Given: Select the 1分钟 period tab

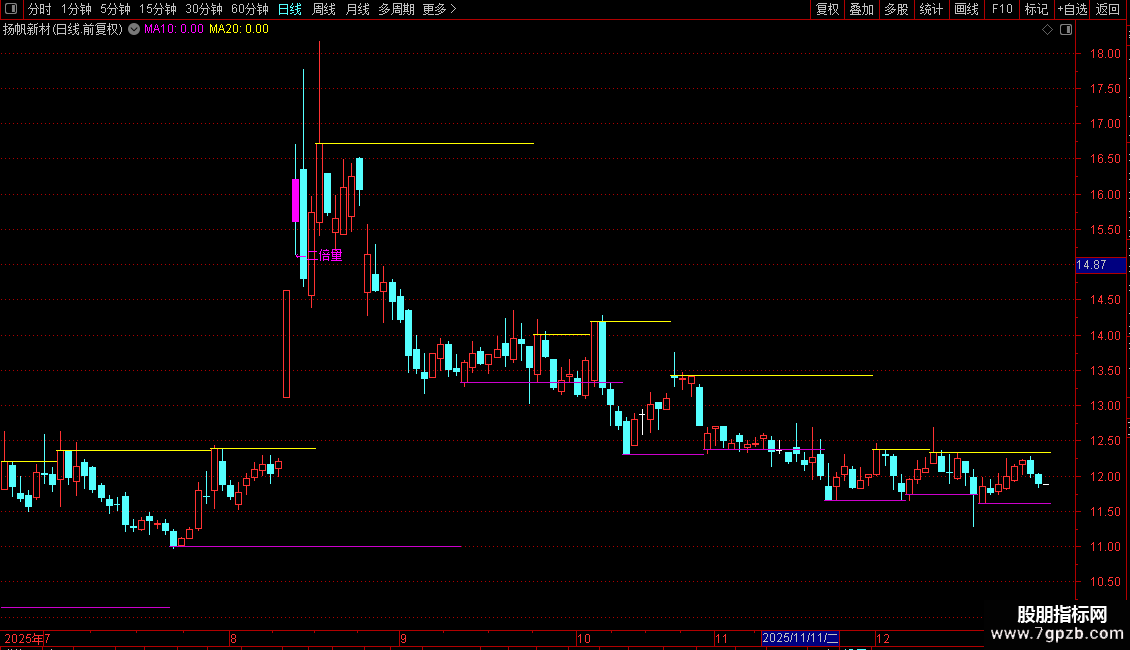Looking at the screenshot, I should tap(76, 9).
